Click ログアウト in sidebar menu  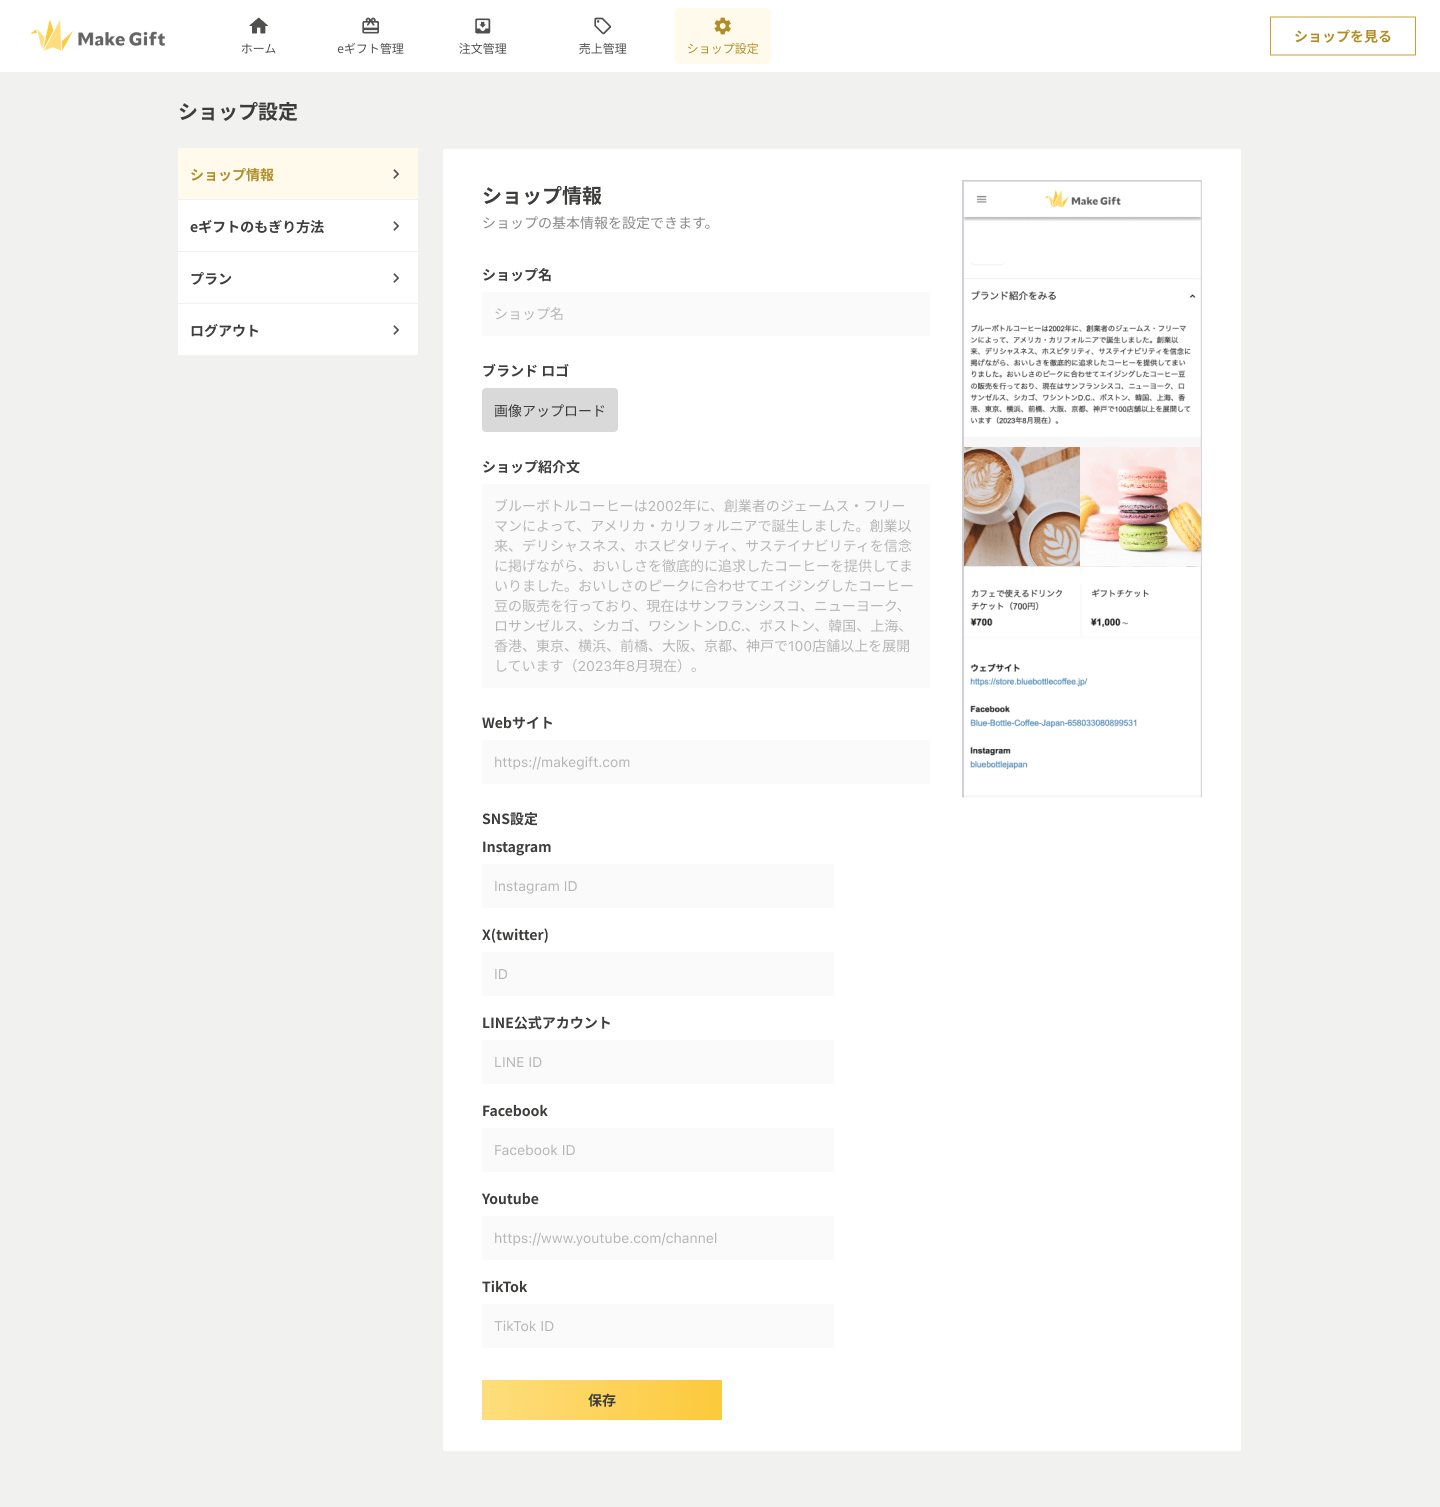coord(297,331)
